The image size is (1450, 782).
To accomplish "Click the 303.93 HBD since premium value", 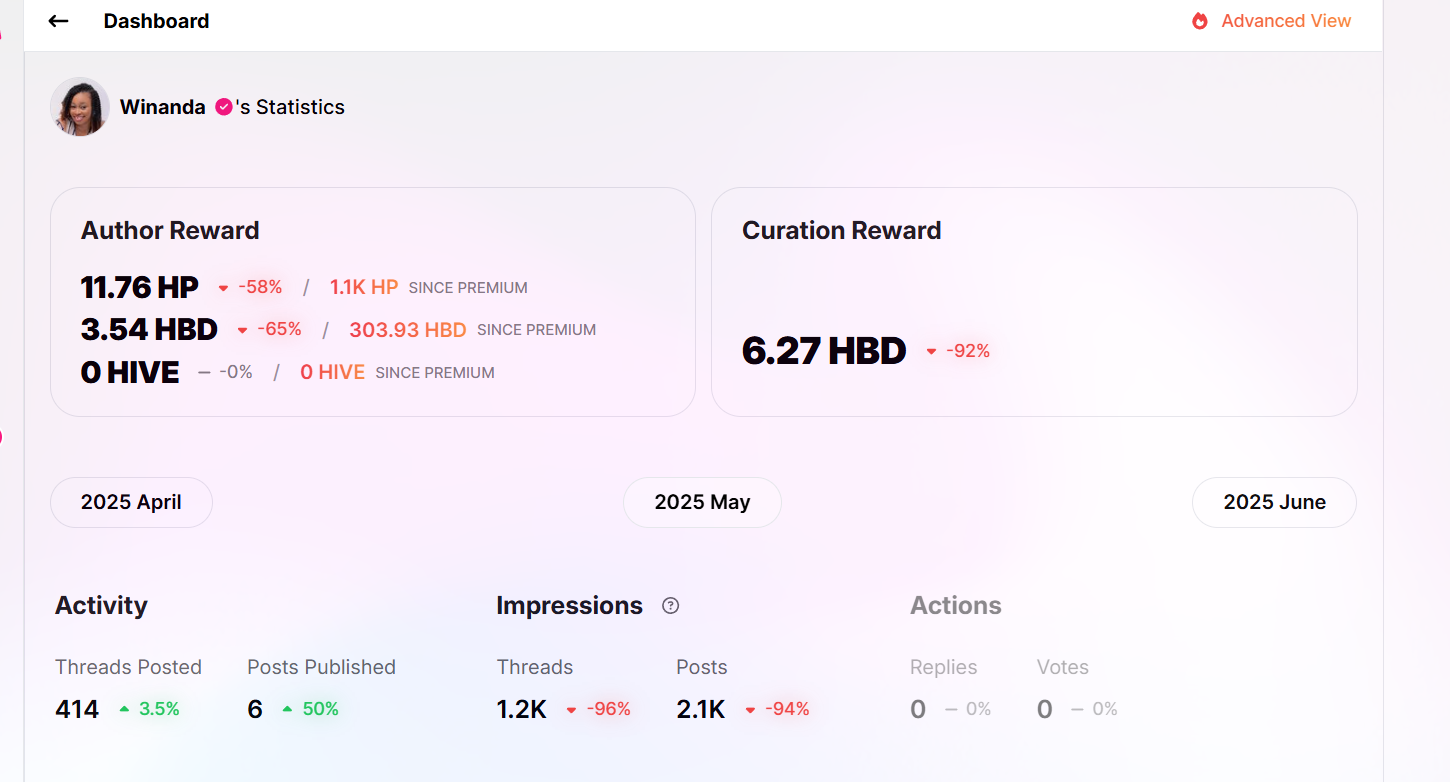I will [407, 330].
